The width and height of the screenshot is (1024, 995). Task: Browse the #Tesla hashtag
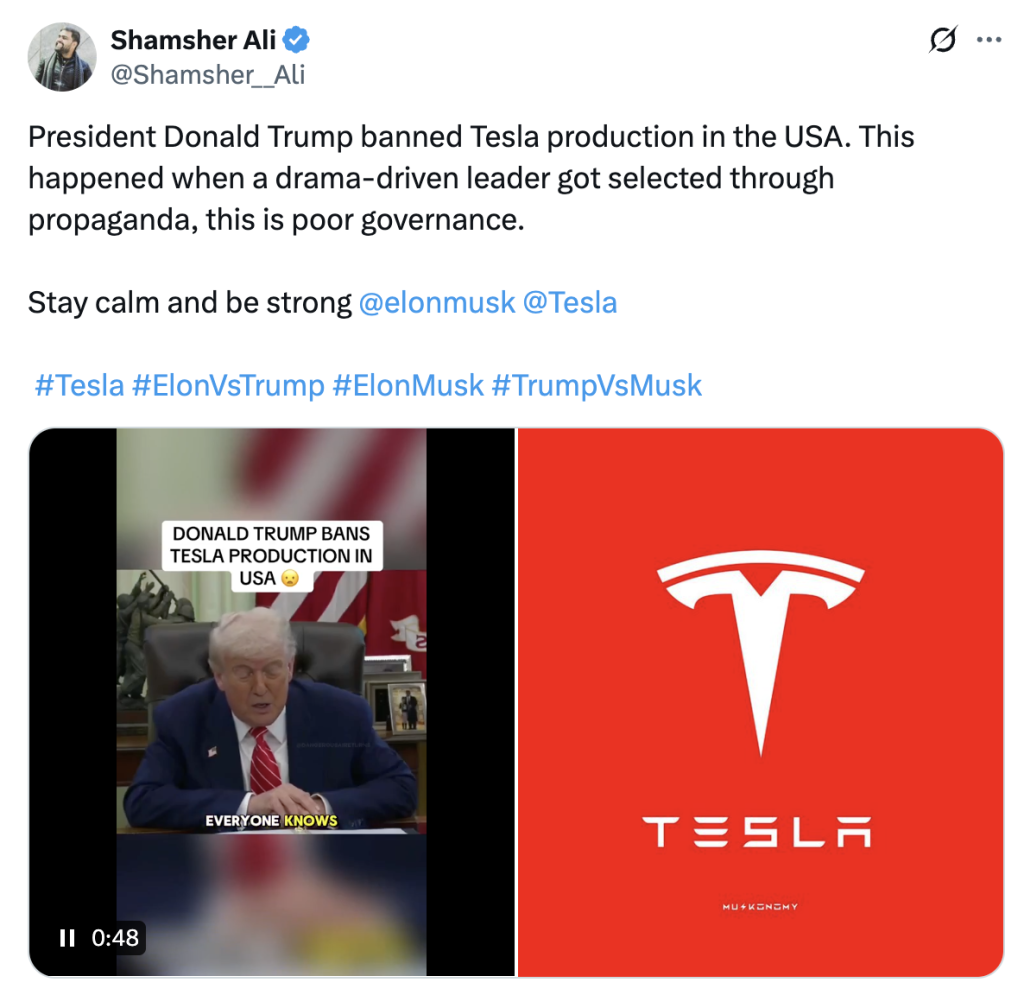click(x=79, y=385)
